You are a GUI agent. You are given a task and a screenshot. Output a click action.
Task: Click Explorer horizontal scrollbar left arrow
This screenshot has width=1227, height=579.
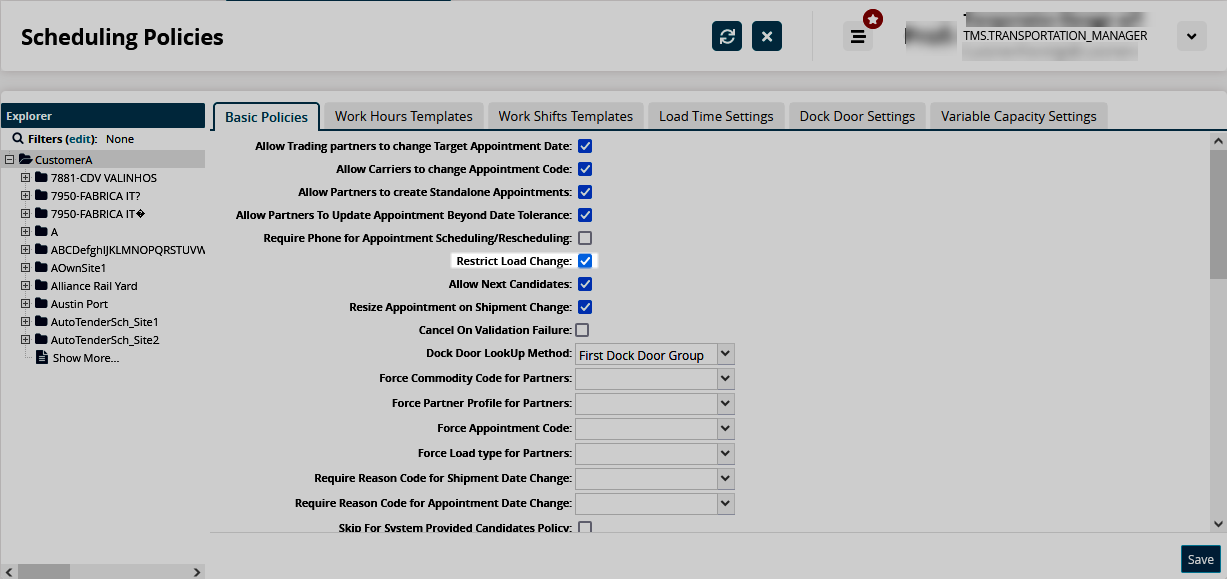(x=8, y=572)
